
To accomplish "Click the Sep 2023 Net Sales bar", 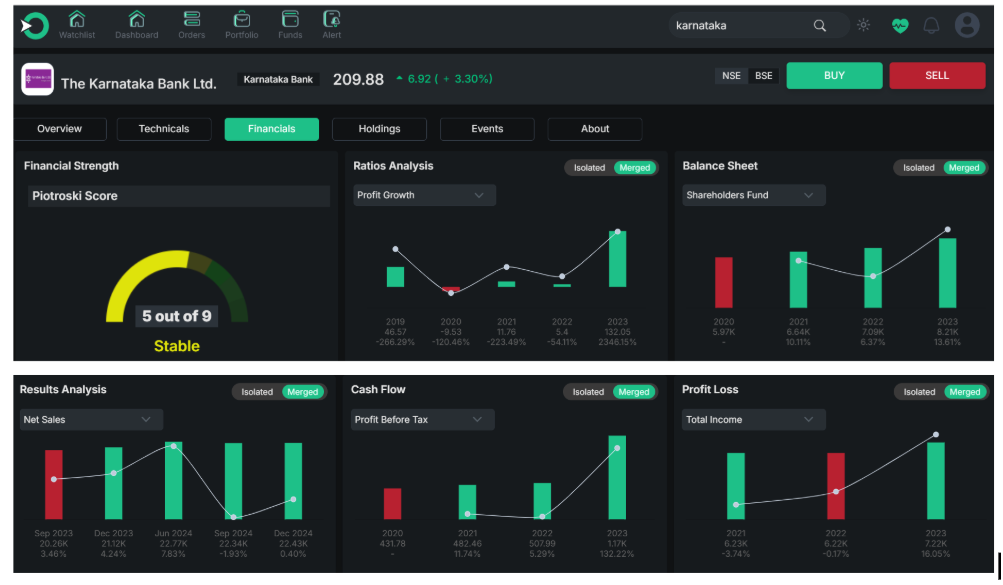I will point(54,485).
